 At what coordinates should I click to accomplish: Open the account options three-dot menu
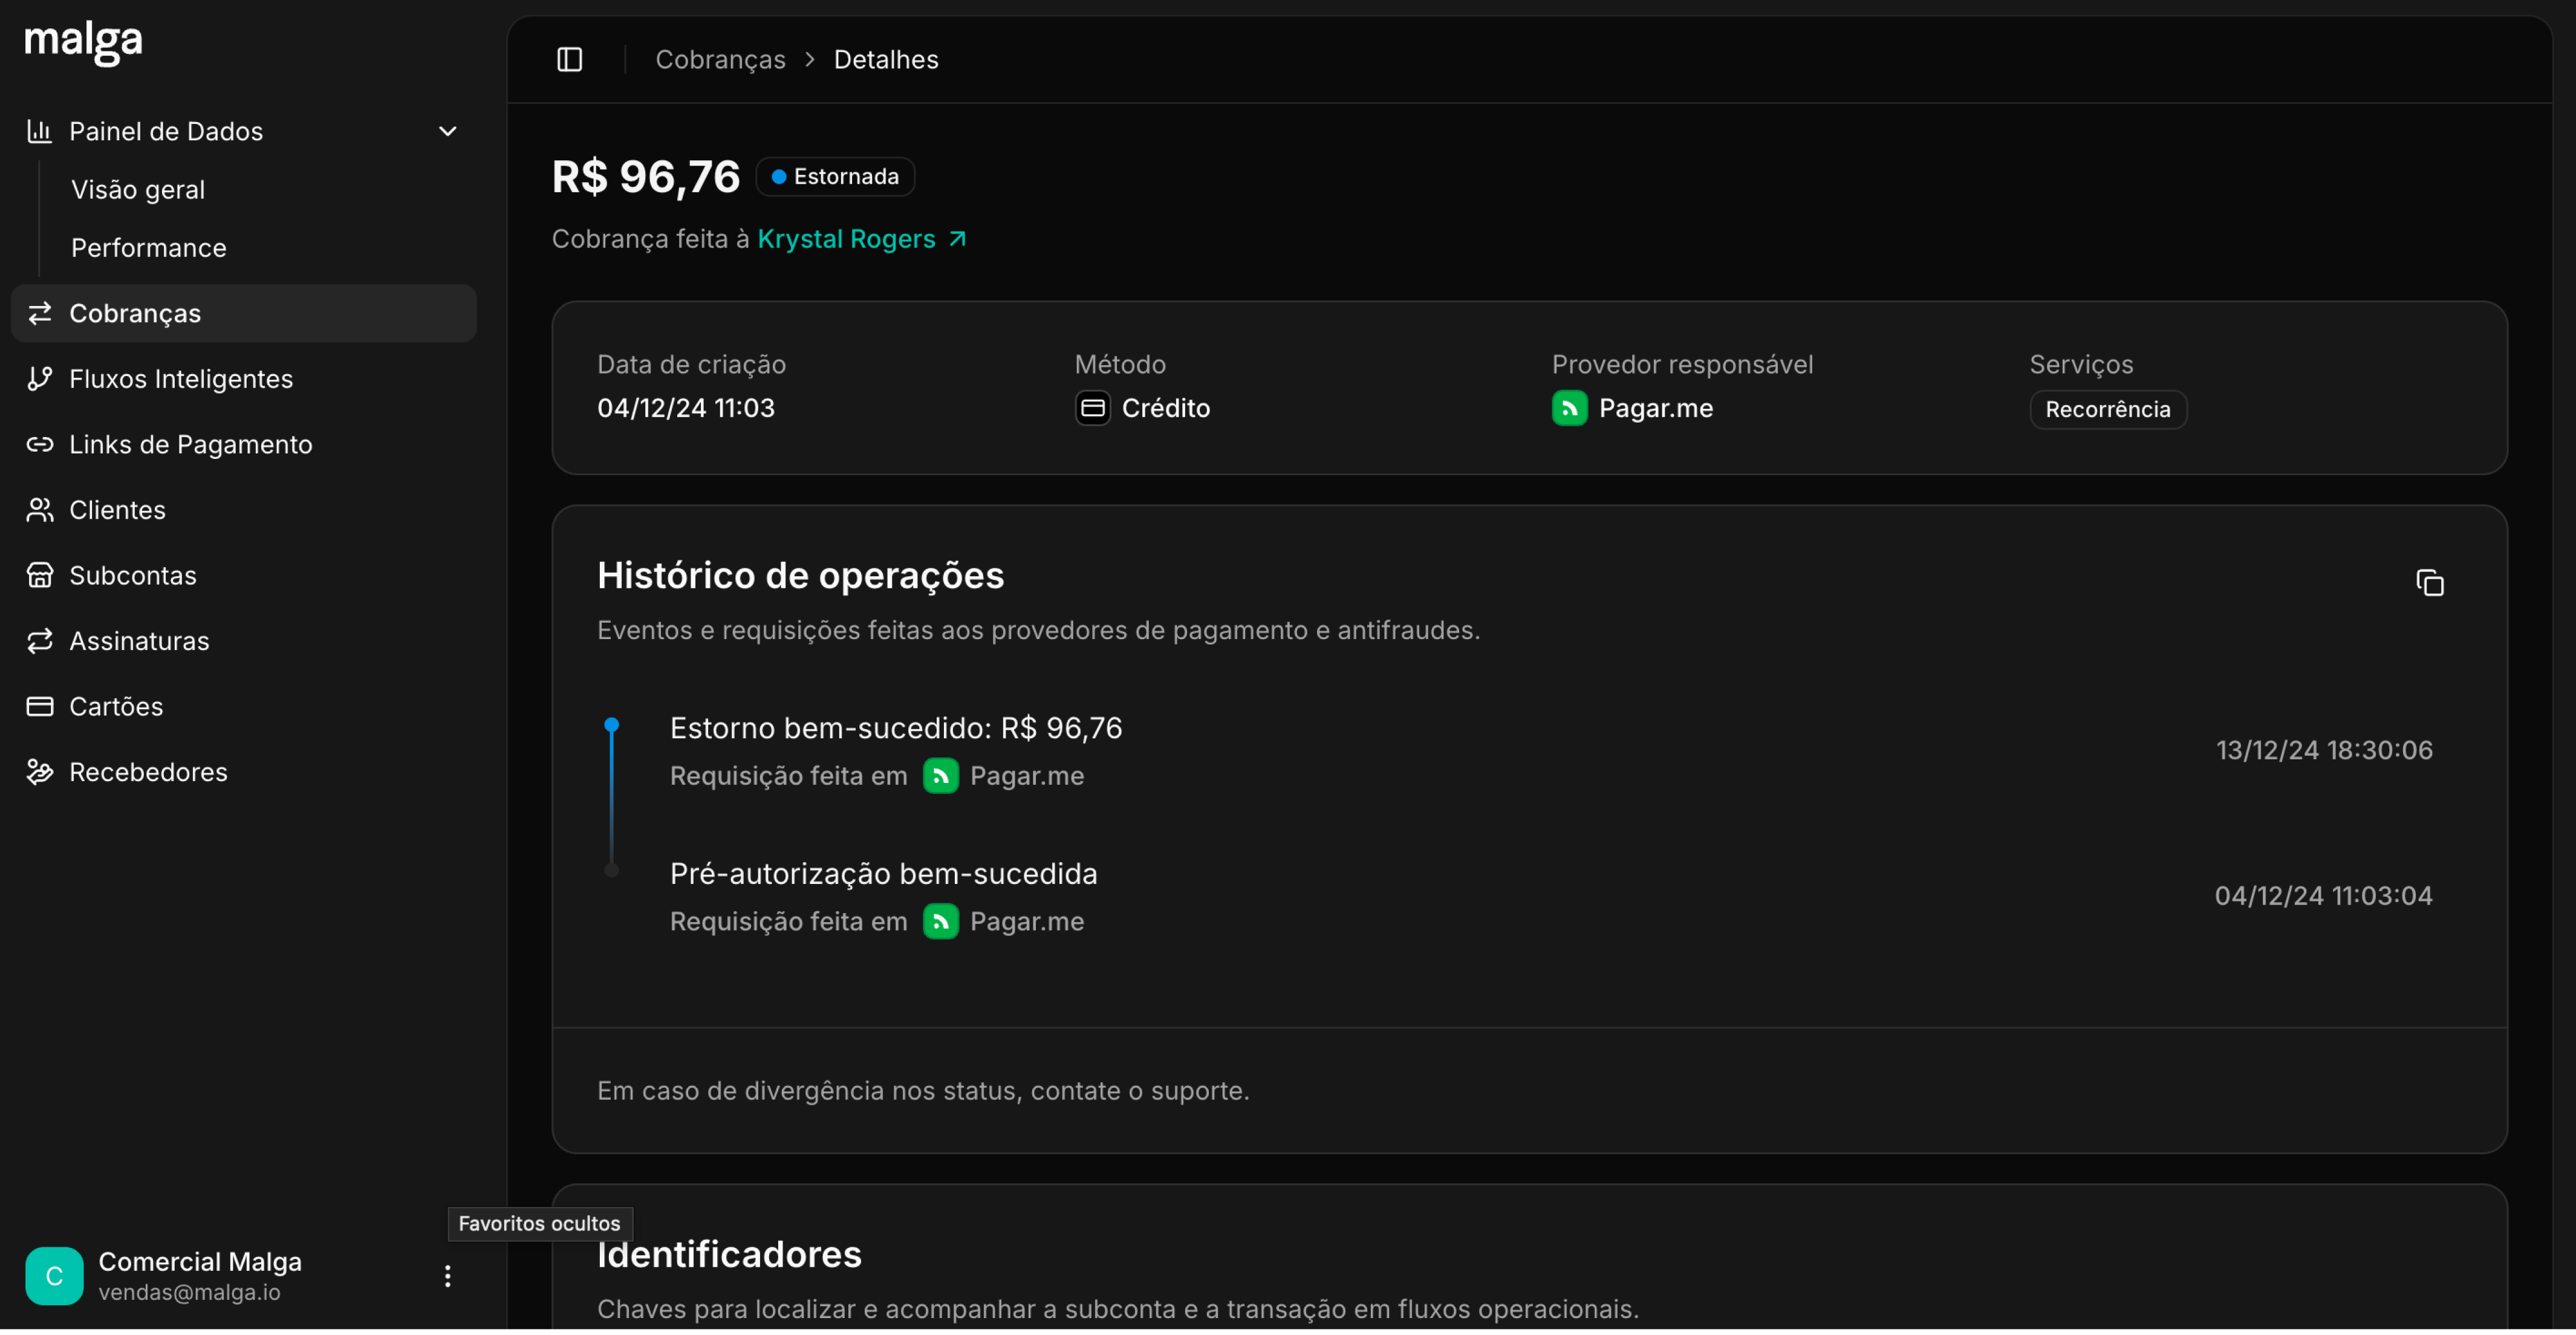click(x=448, y=1277)
